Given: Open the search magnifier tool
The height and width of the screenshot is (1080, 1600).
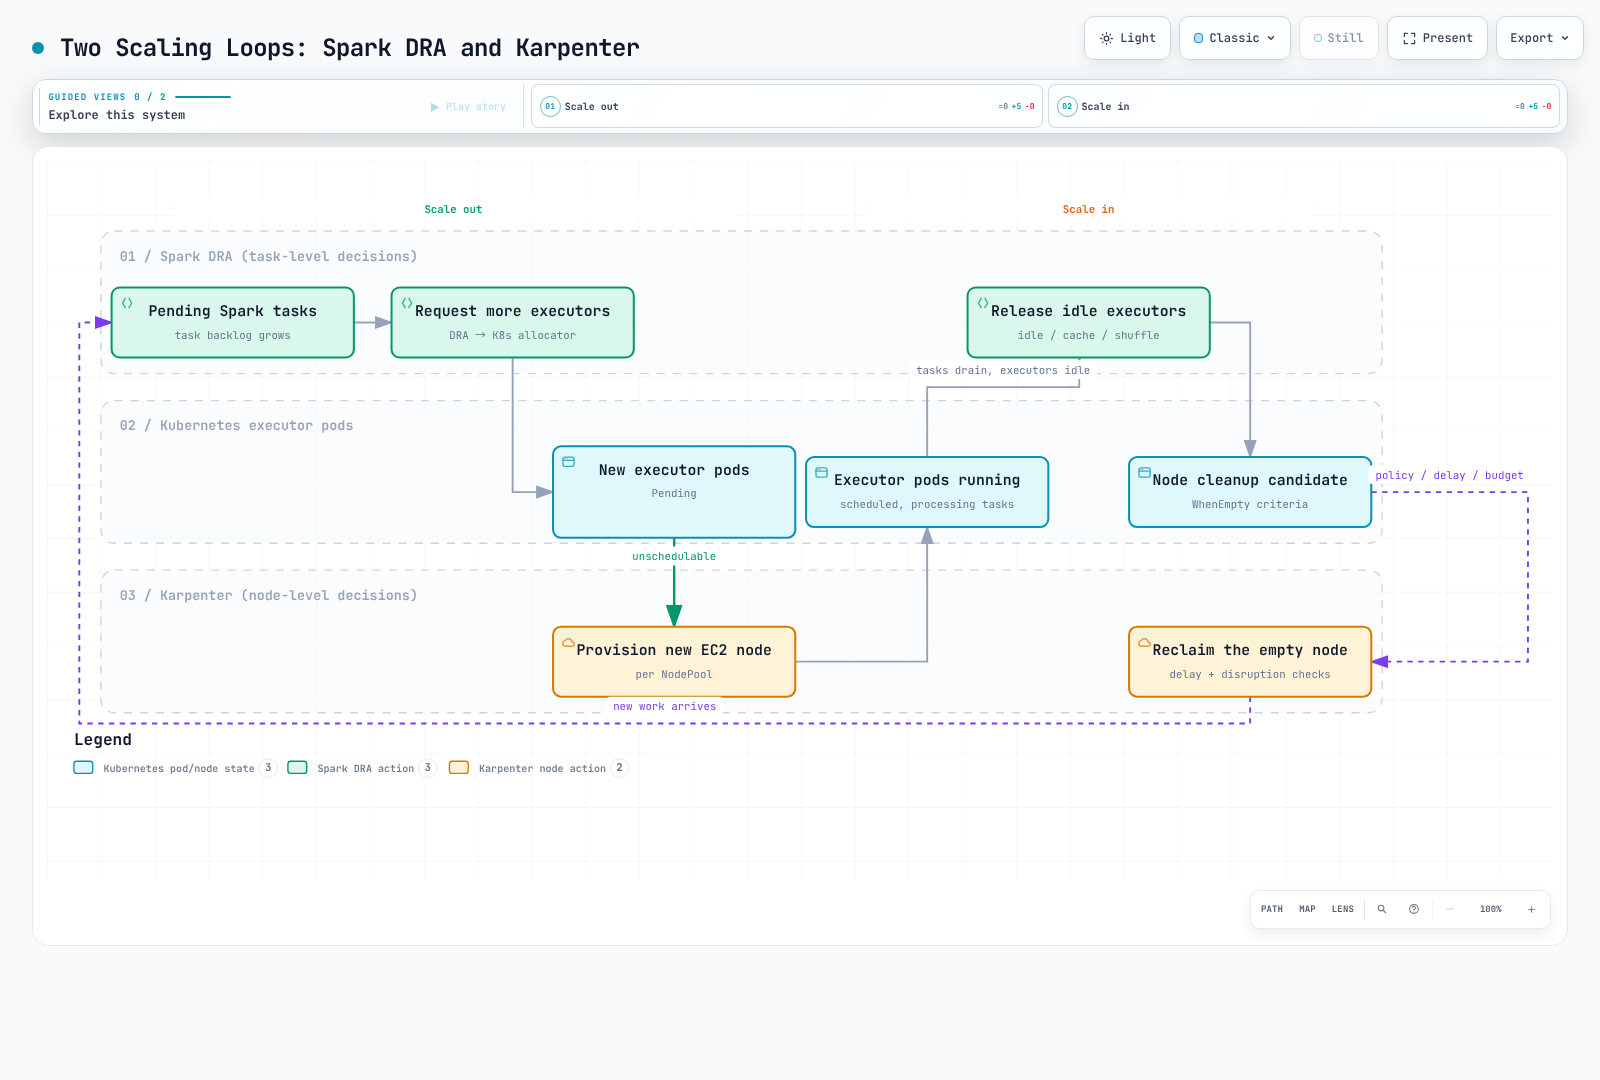Looking at the screenshot, I should coord(1382,909).
